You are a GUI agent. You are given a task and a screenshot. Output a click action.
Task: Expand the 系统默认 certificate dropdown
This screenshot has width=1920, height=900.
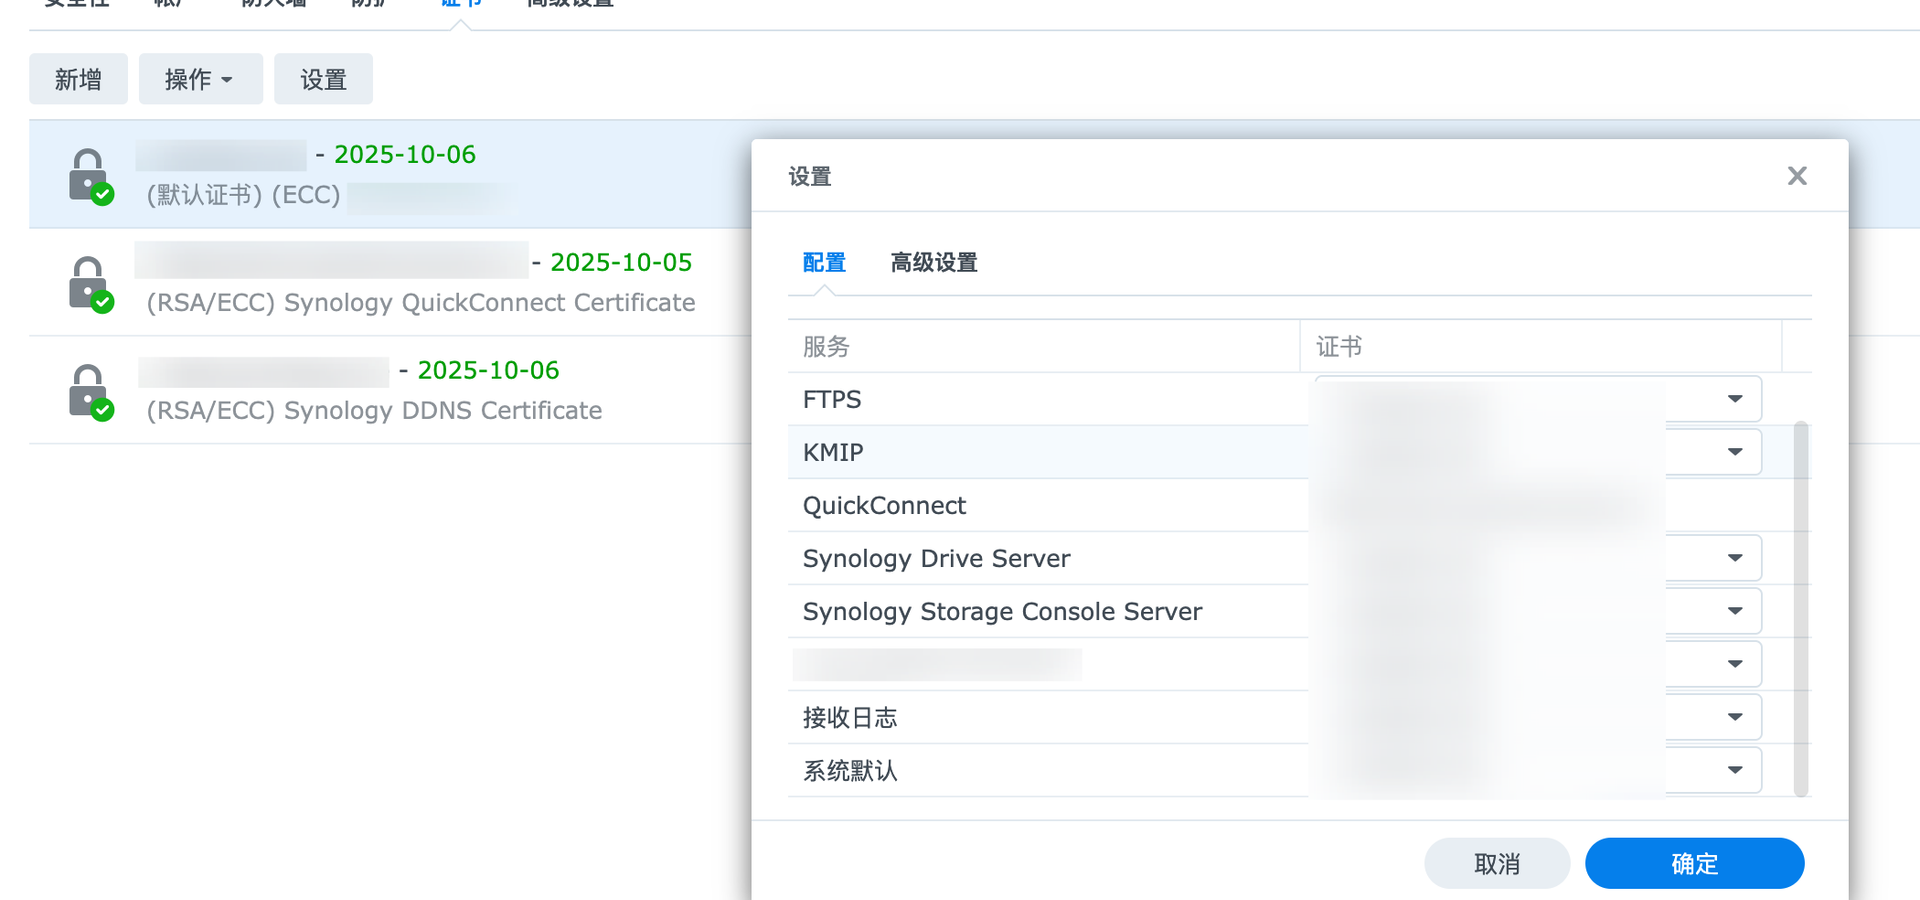coord(1737,770)
